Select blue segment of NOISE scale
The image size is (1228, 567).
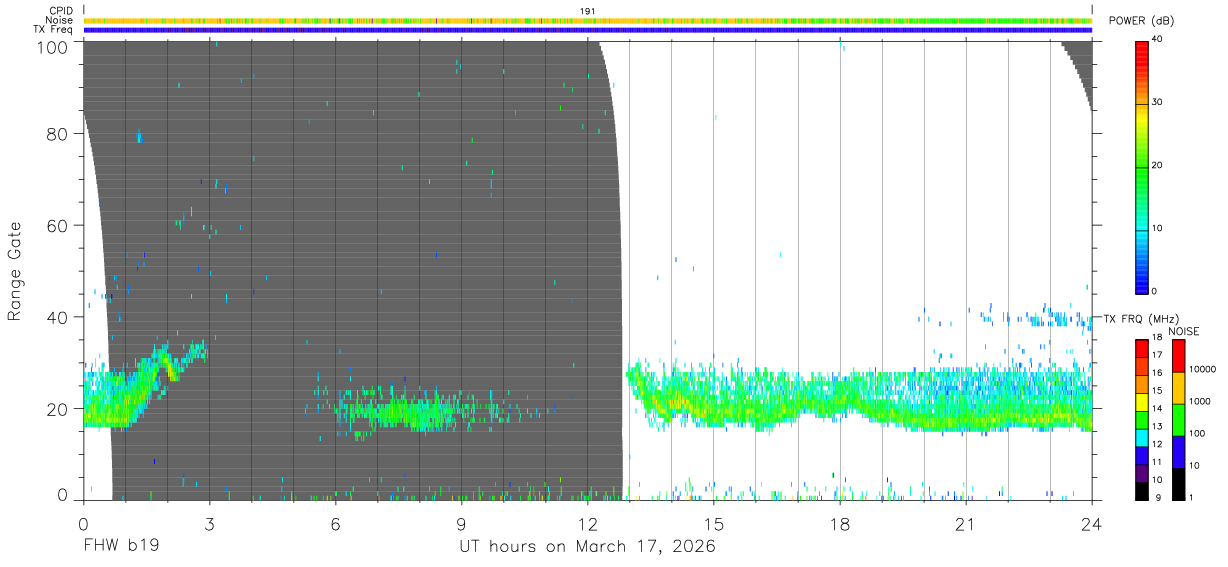point(1178,452)
